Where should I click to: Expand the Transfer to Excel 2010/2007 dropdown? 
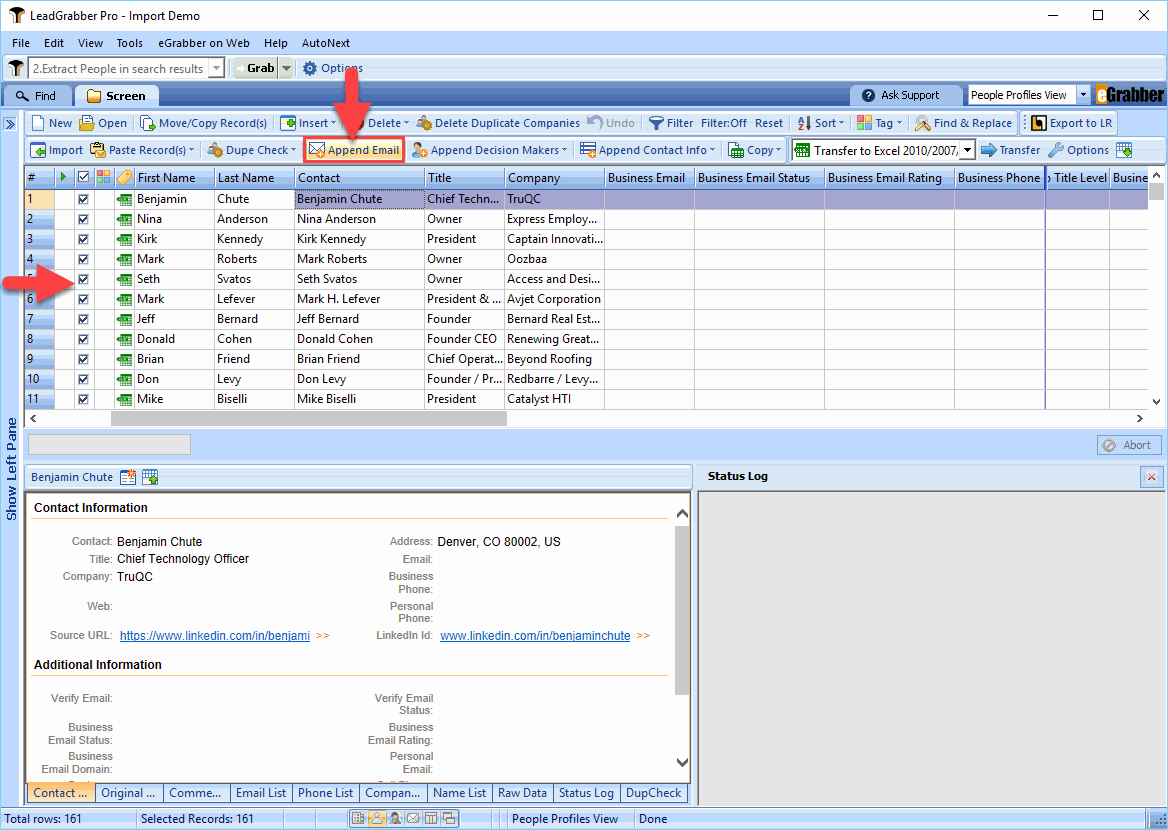(967, 151)
